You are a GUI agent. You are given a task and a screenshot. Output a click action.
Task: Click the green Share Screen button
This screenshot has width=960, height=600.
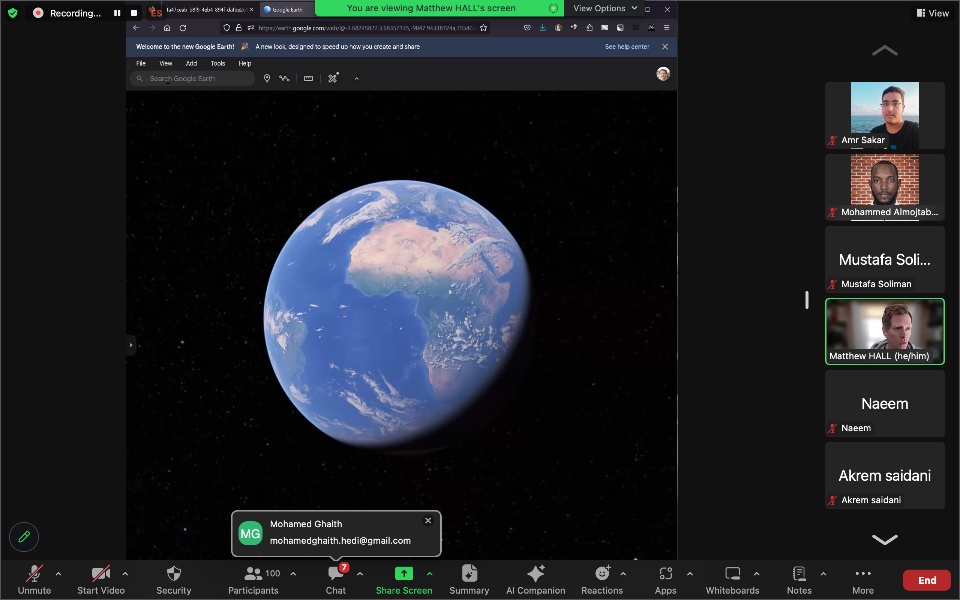[x=404, y=580]
